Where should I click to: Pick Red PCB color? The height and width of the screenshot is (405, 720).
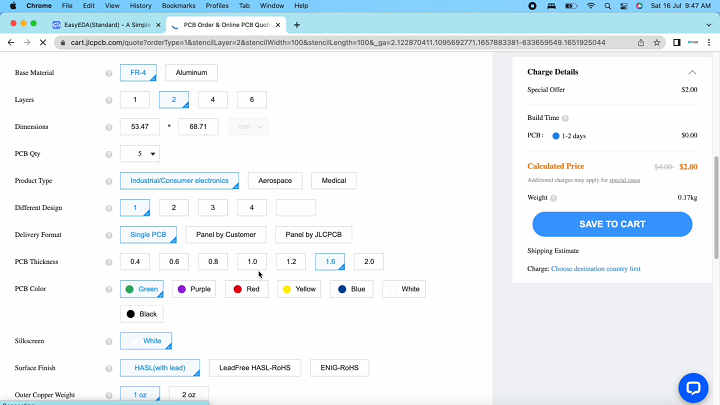(x=247, y=289)
